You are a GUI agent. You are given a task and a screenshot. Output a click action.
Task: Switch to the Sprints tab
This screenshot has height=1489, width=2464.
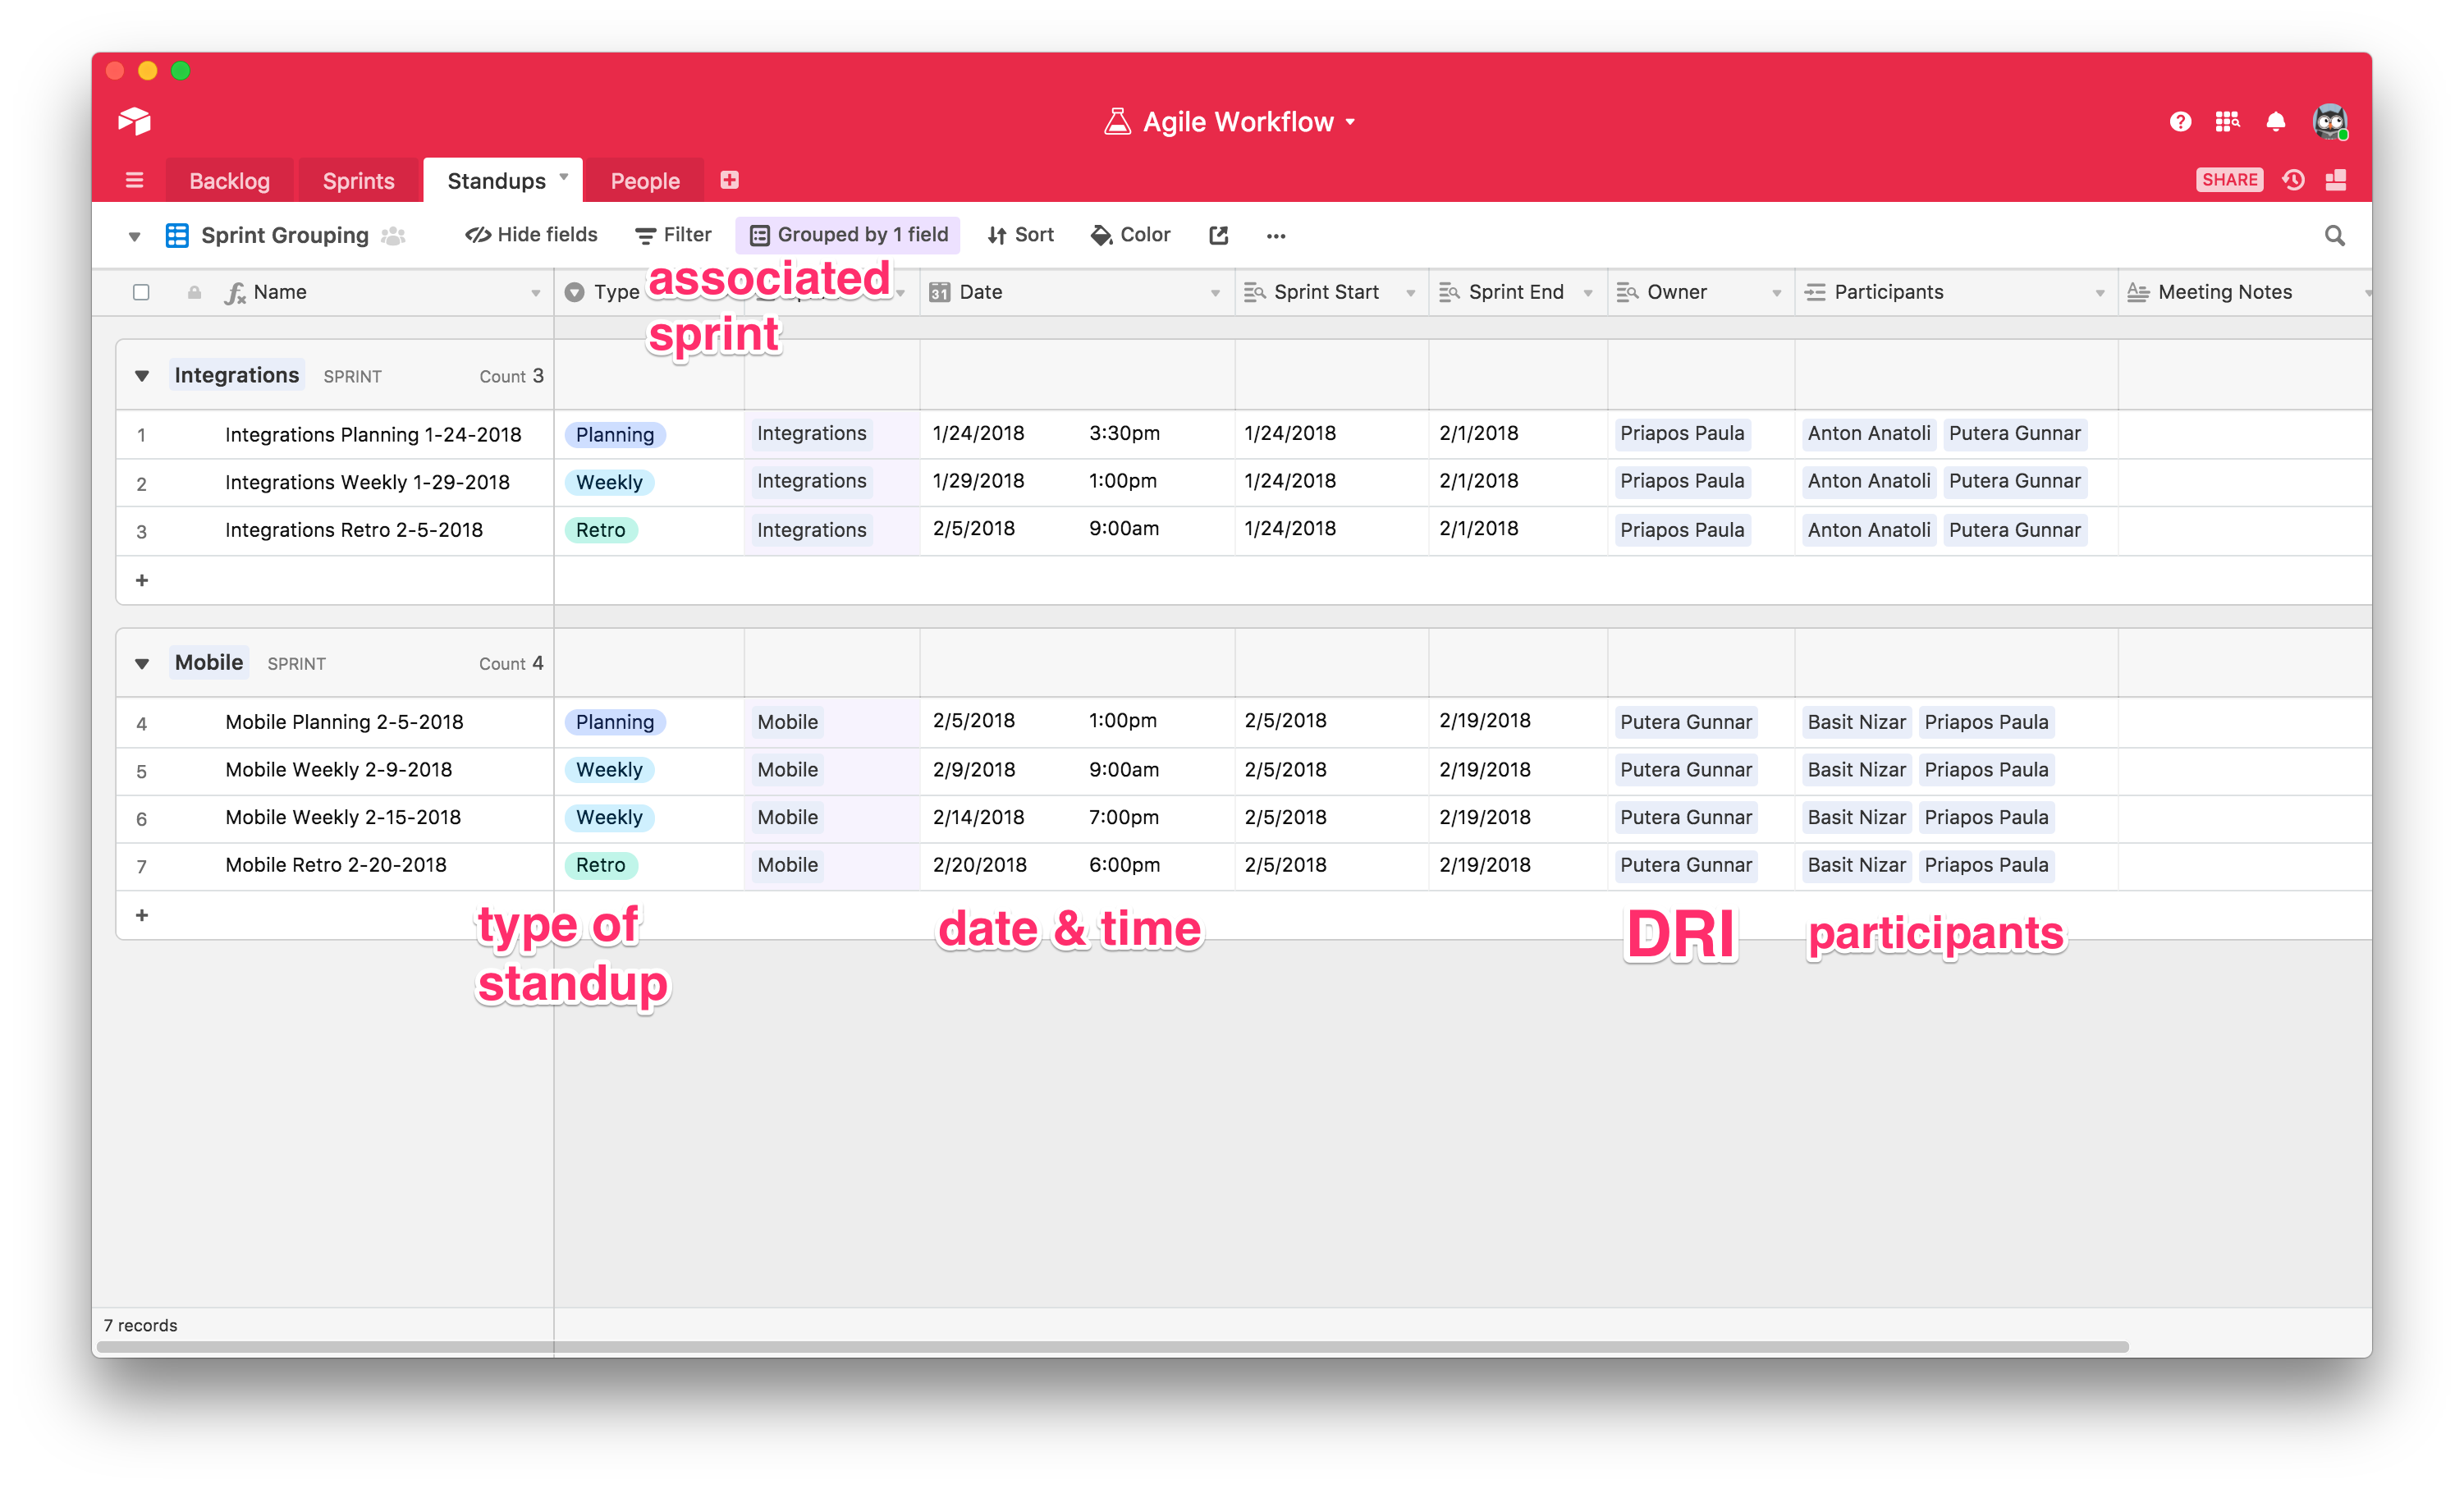click(358, 181)
